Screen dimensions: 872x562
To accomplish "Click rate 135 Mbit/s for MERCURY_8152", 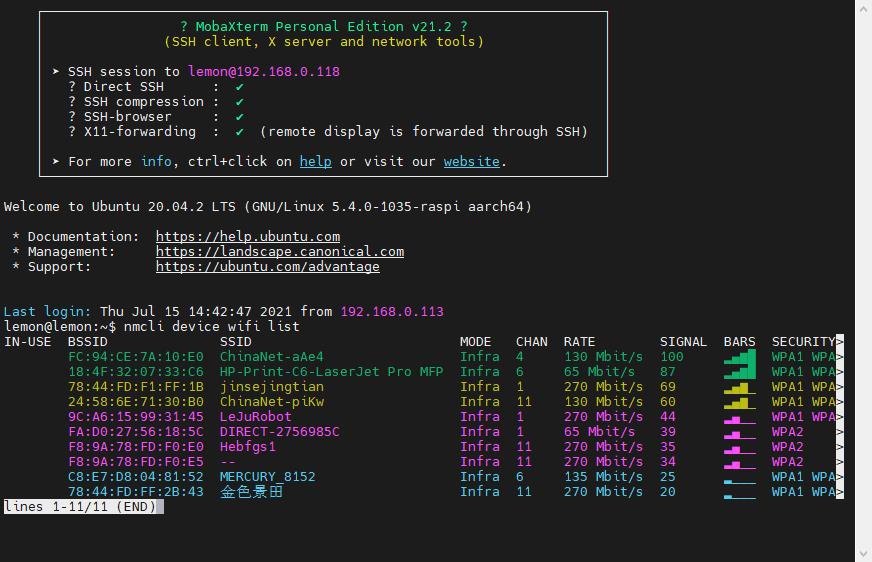I will (x=603, y=476).
